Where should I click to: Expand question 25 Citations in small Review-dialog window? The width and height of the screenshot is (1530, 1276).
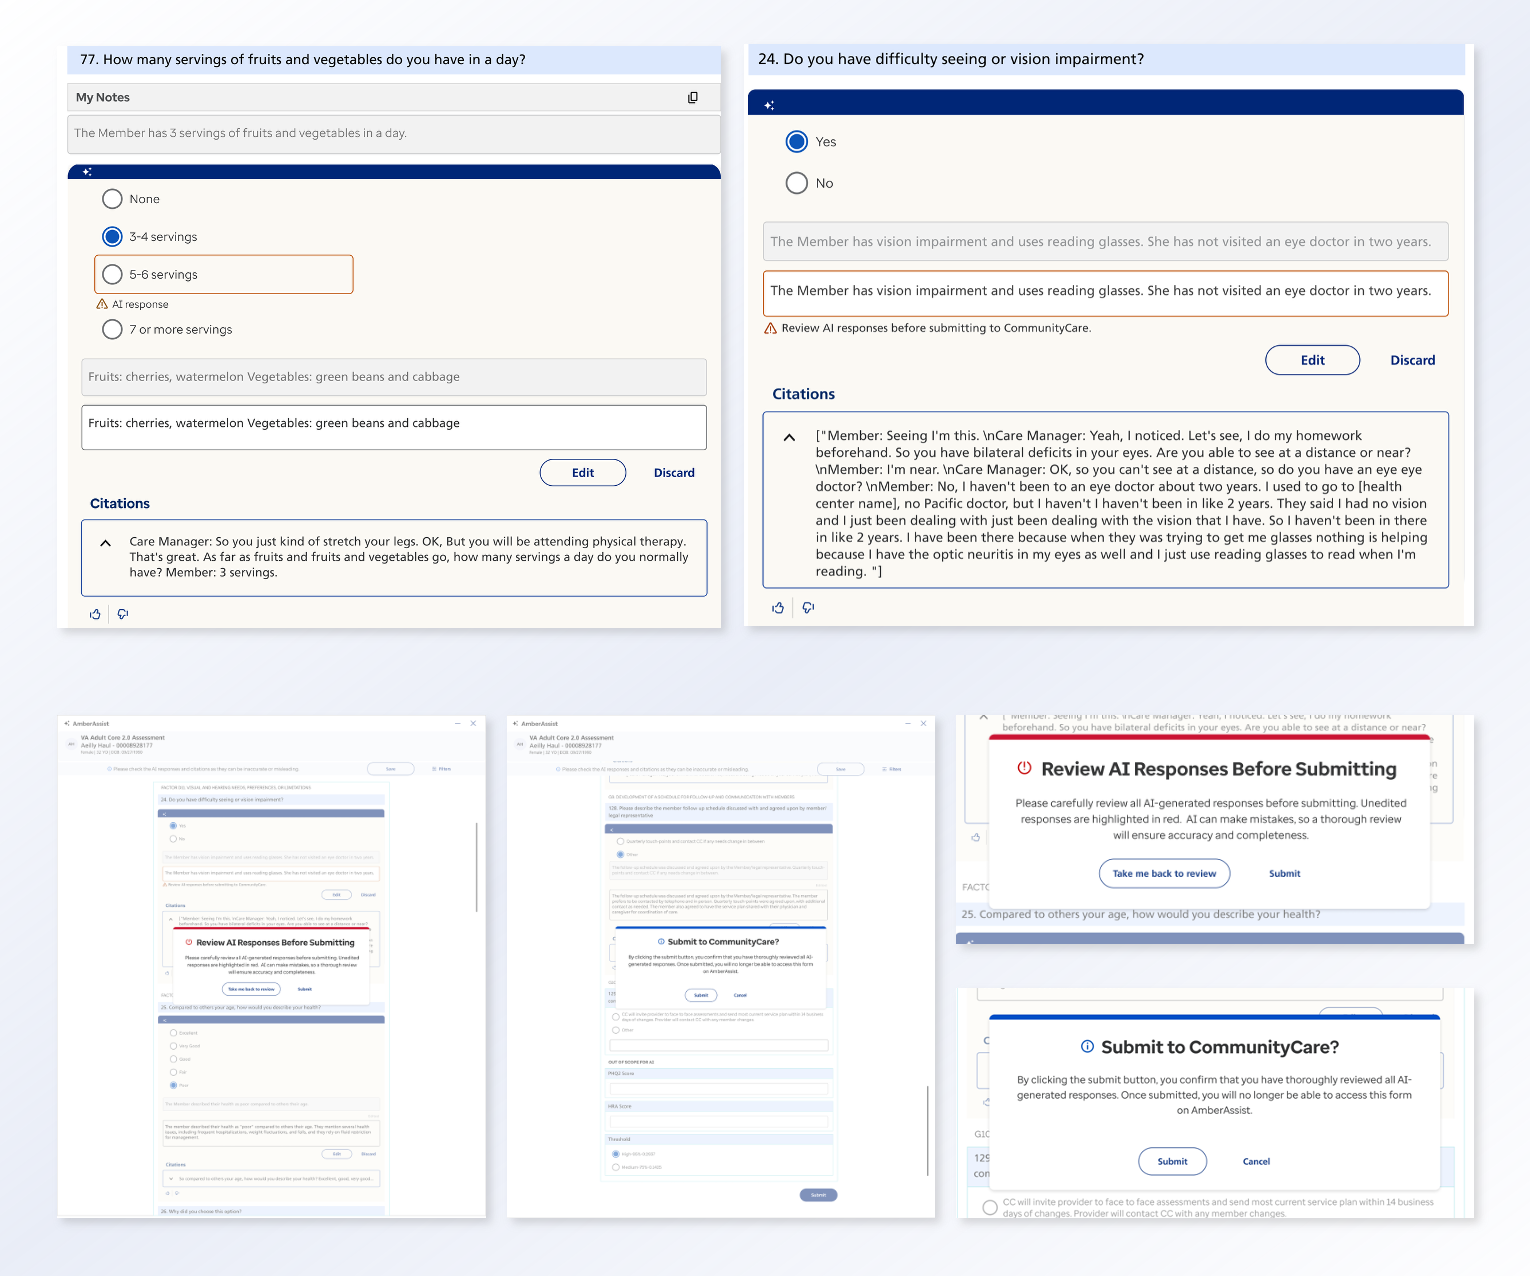(x=171, y=1179)
